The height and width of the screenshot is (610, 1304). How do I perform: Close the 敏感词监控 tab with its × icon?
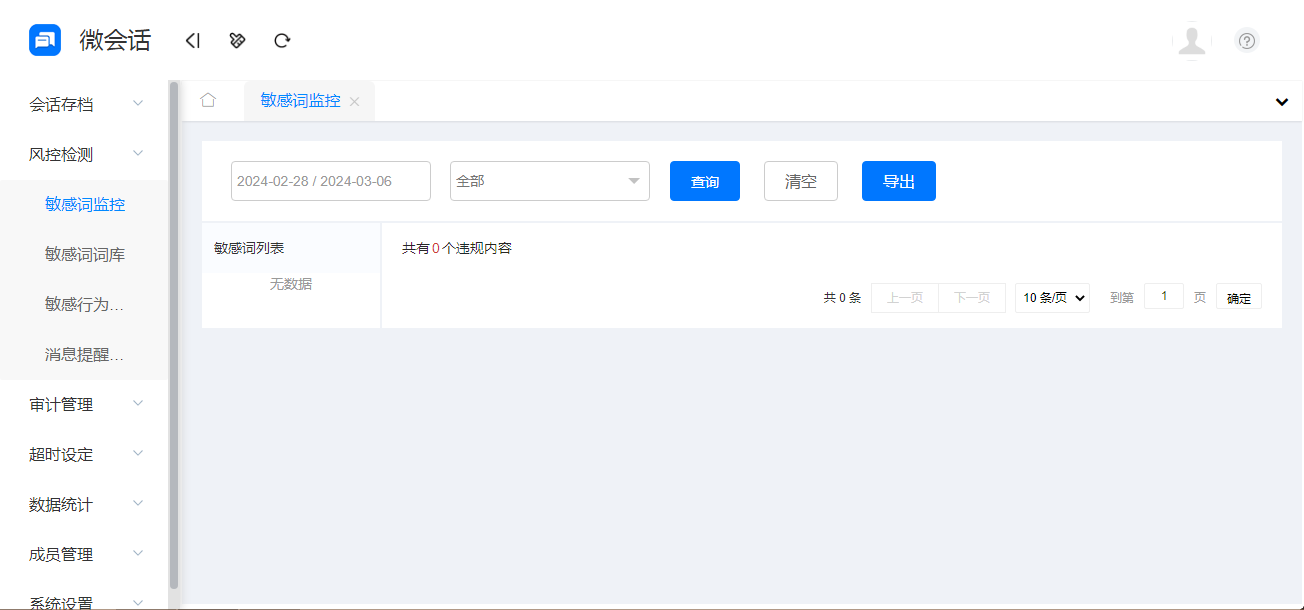coord(355,101)
